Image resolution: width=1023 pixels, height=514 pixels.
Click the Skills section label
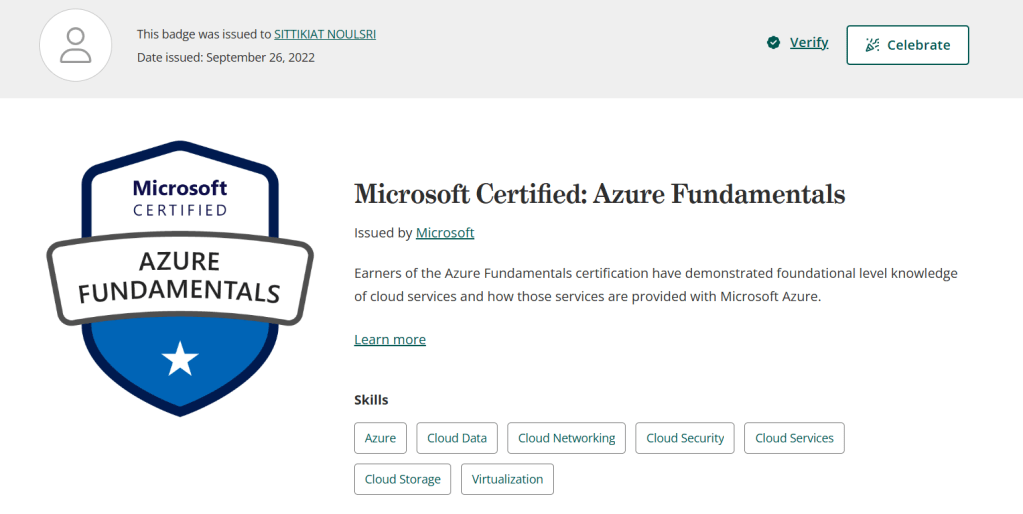tap(371, 400)
